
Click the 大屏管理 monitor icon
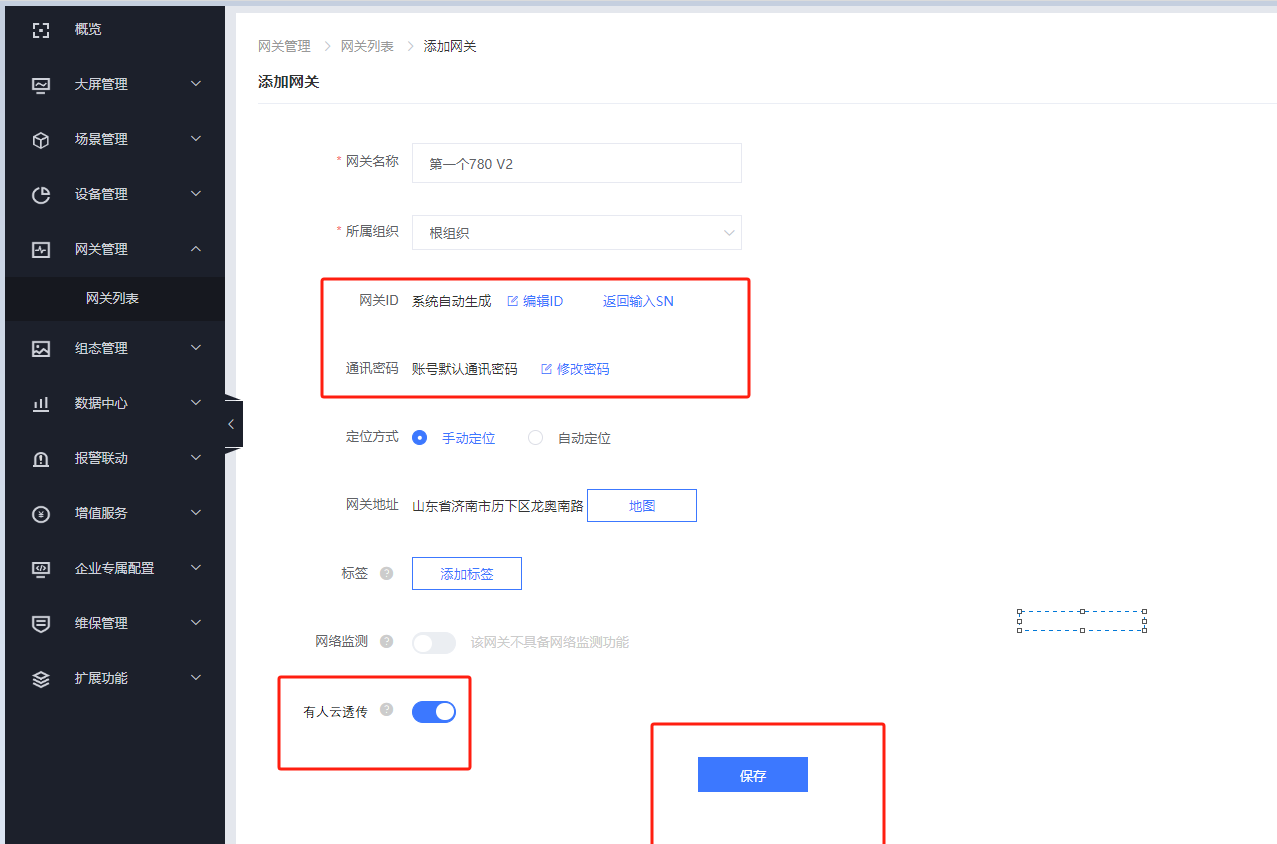tap(41, 85)
